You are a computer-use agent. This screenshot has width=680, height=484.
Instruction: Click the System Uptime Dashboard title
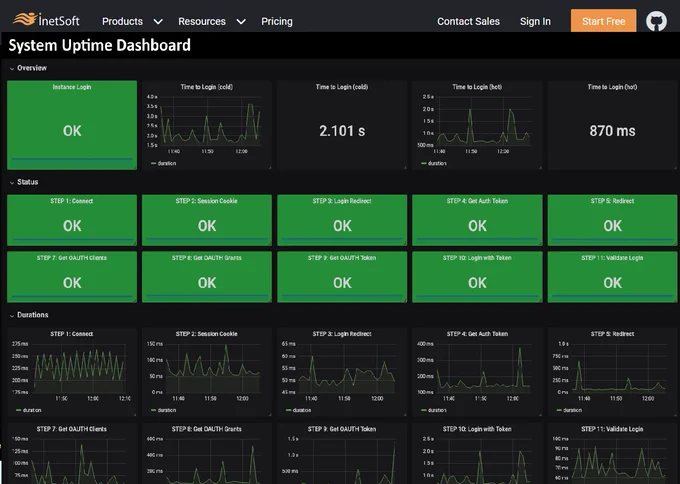click(99, 46)
